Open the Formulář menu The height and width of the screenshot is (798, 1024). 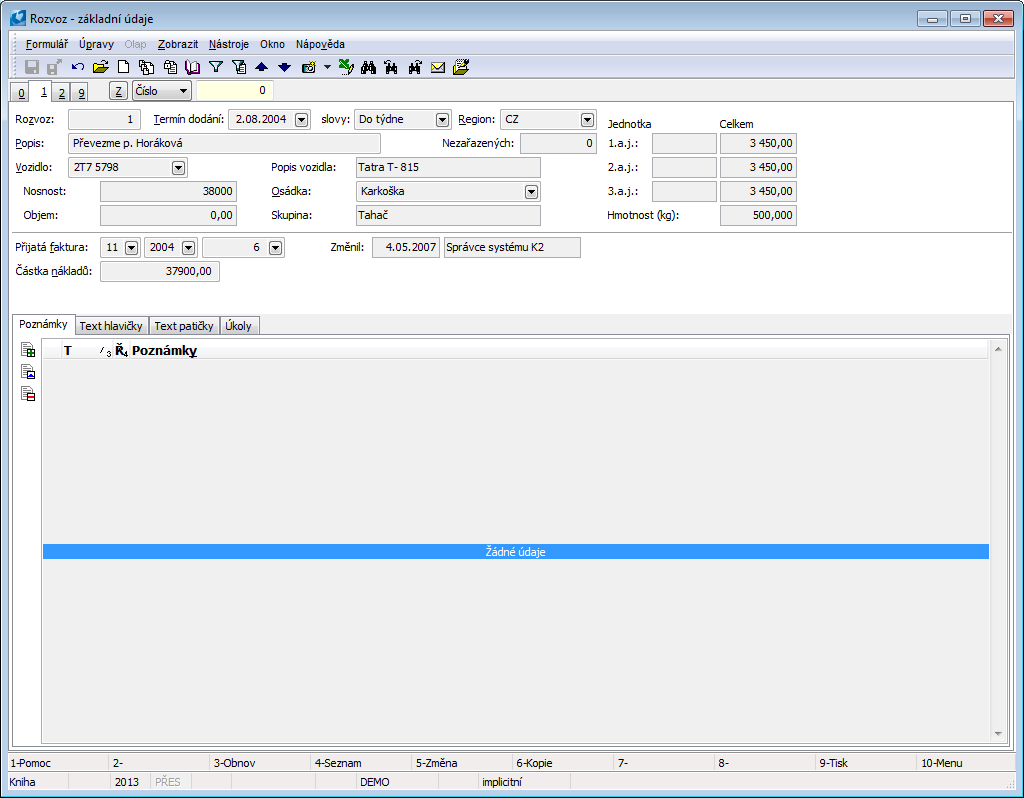[x=46, y=44]
